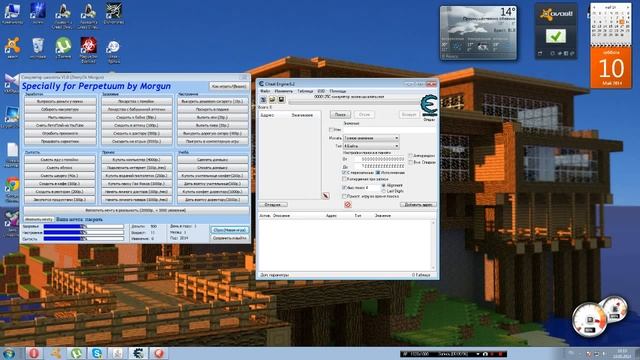Click the Возврат undo scan button

click(x=409, y=115)
